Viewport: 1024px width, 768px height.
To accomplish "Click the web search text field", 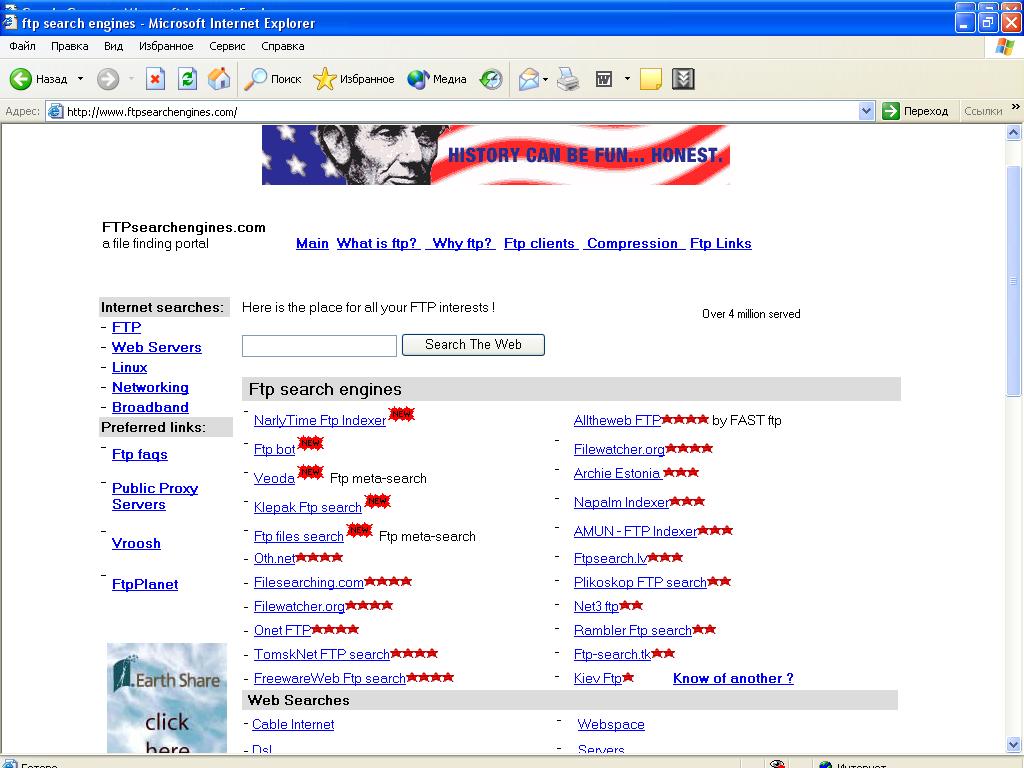I will click(319, 345).
